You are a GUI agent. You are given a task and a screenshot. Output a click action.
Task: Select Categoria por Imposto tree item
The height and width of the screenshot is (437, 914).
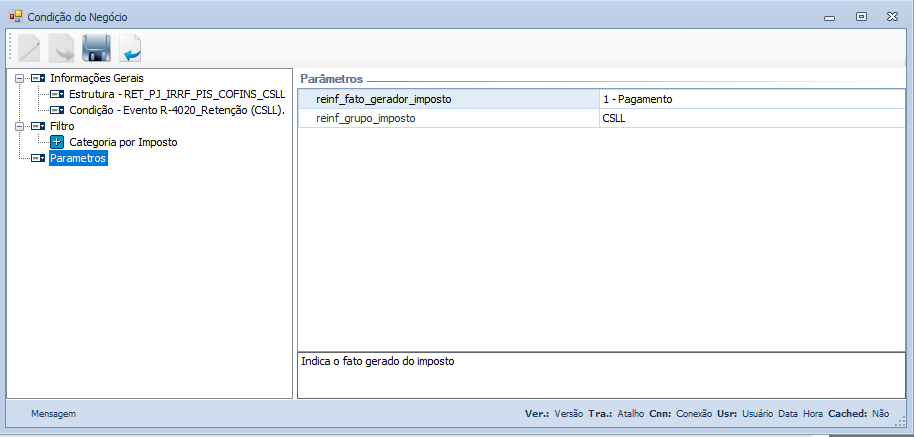124,142
